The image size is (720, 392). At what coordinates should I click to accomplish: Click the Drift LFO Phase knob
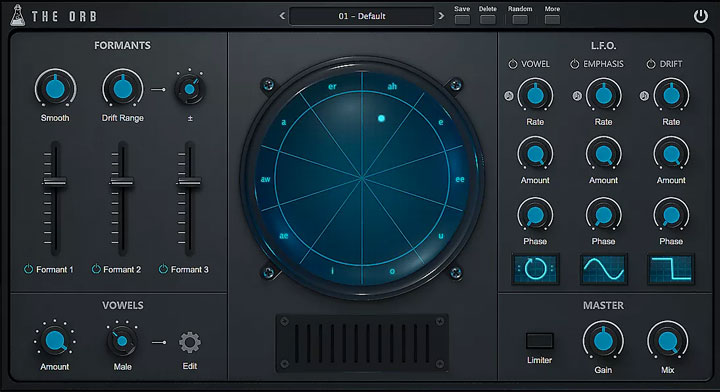[x=671, y=215]
